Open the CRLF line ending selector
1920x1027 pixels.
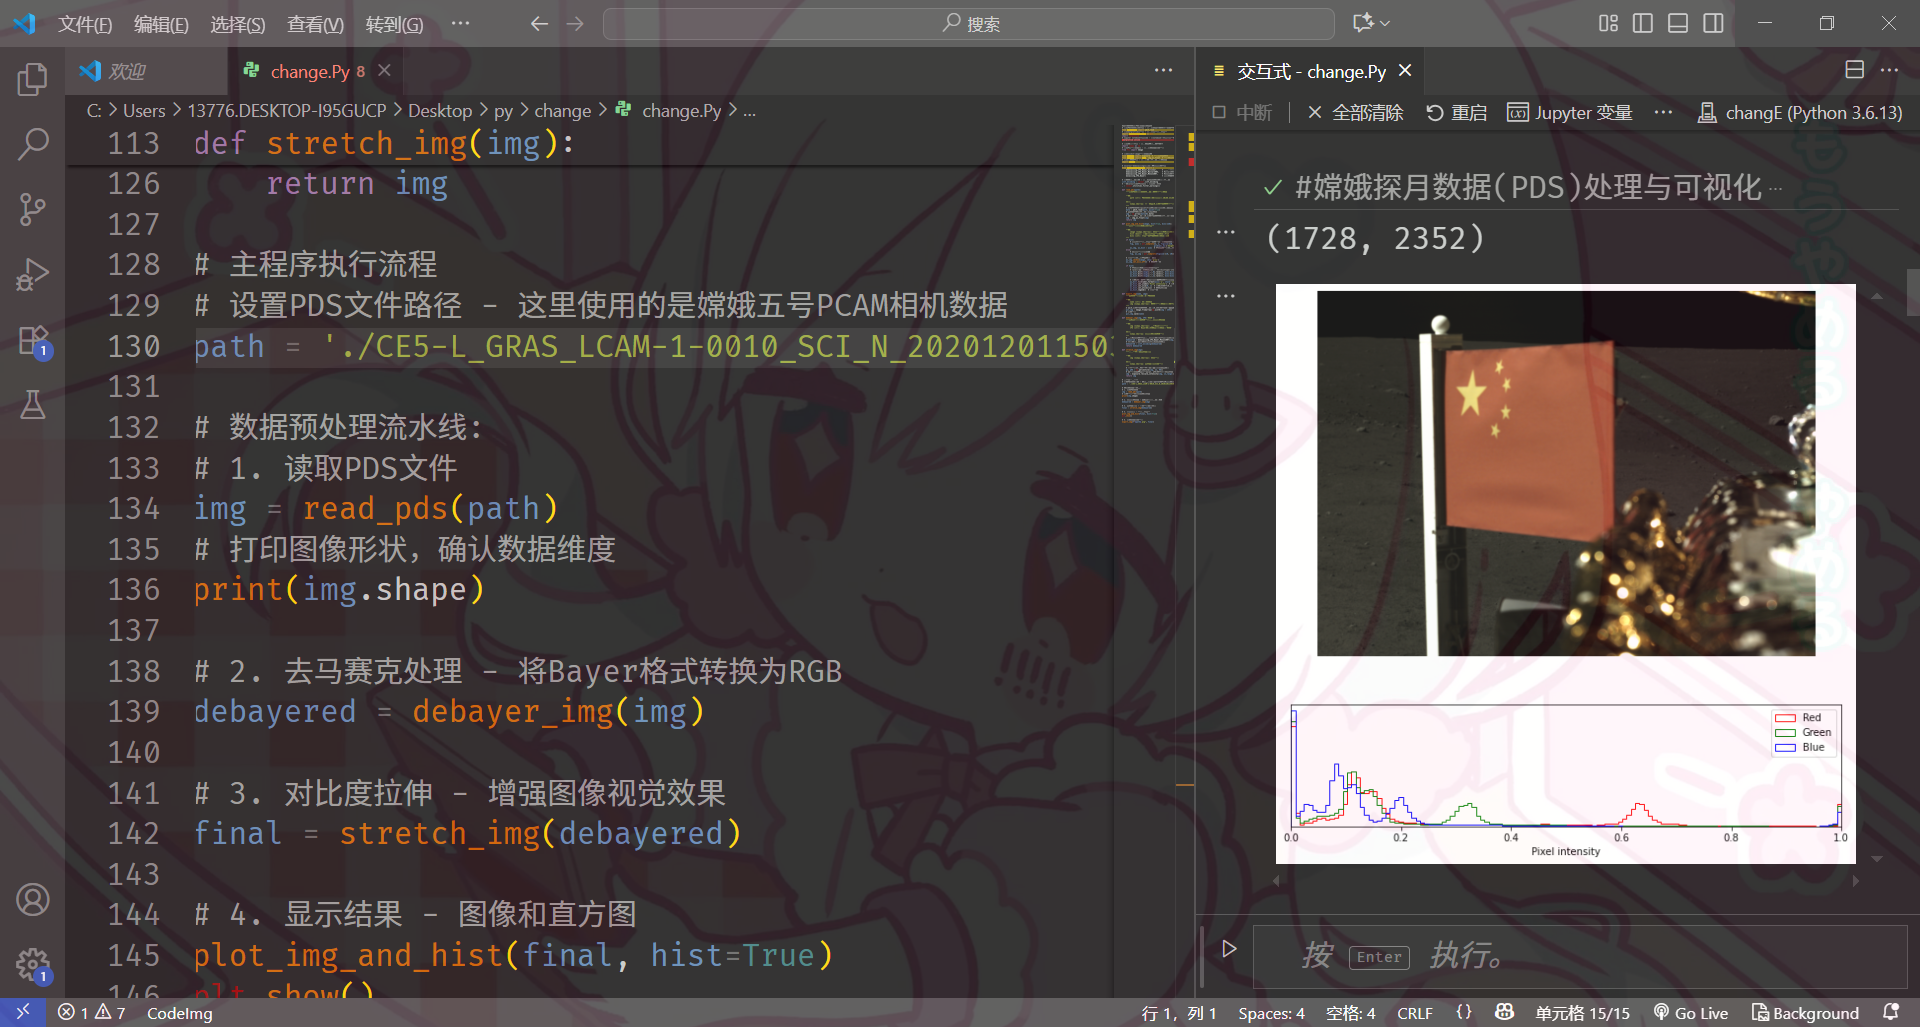point(1414,1013)
